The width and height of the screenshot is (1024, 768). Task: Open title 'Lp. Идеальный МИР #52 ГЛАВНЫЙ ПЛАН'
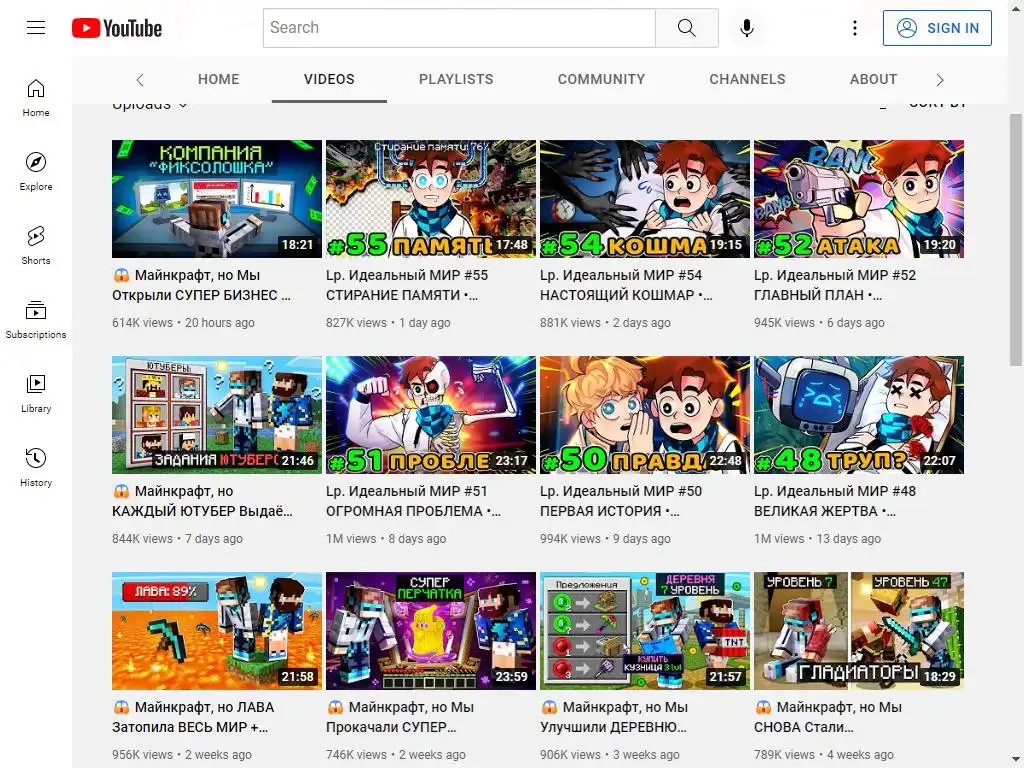835,285
